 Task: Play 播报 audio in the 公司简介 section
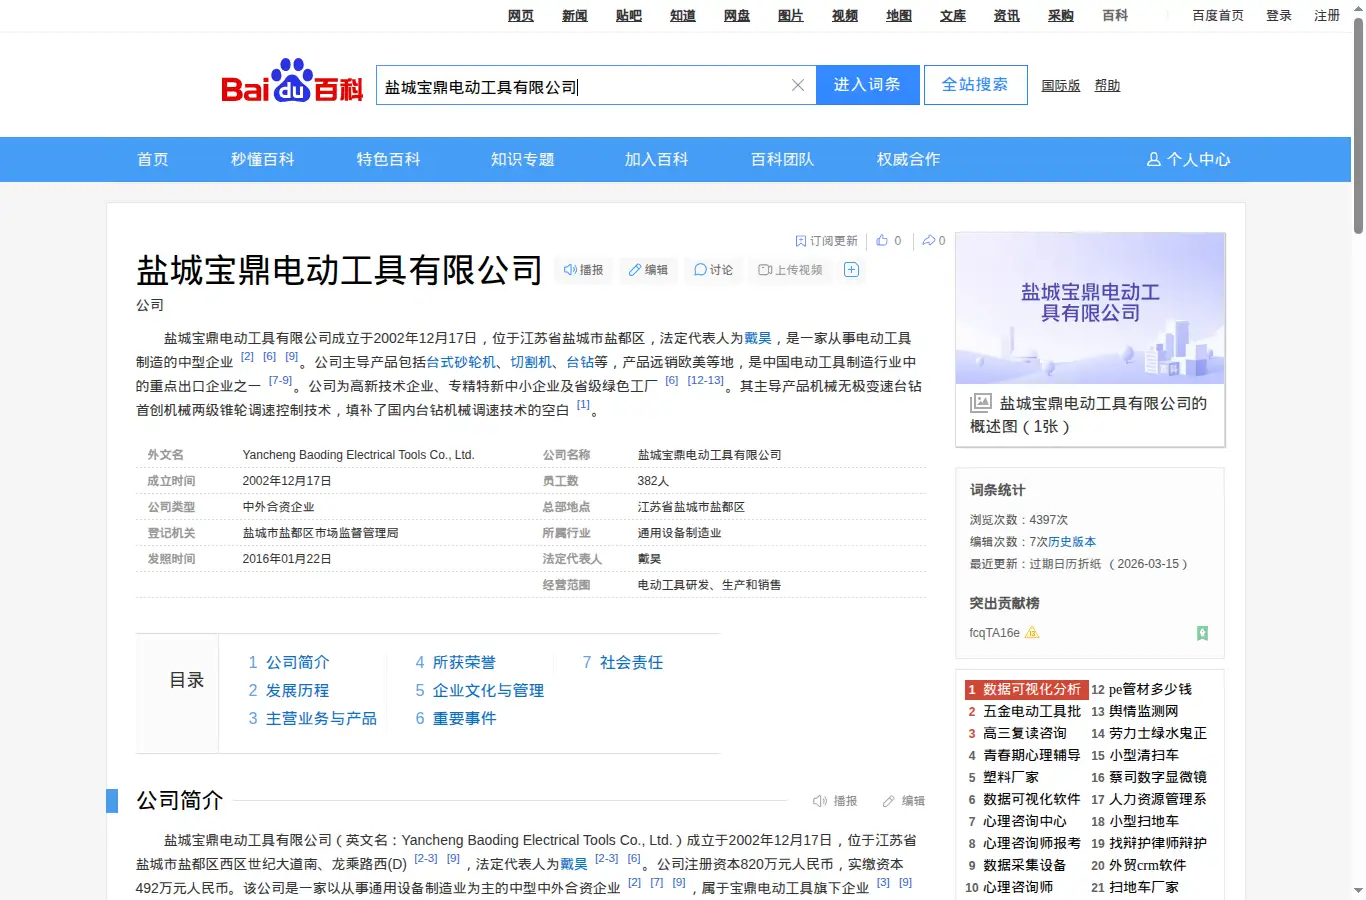[835, 801]
